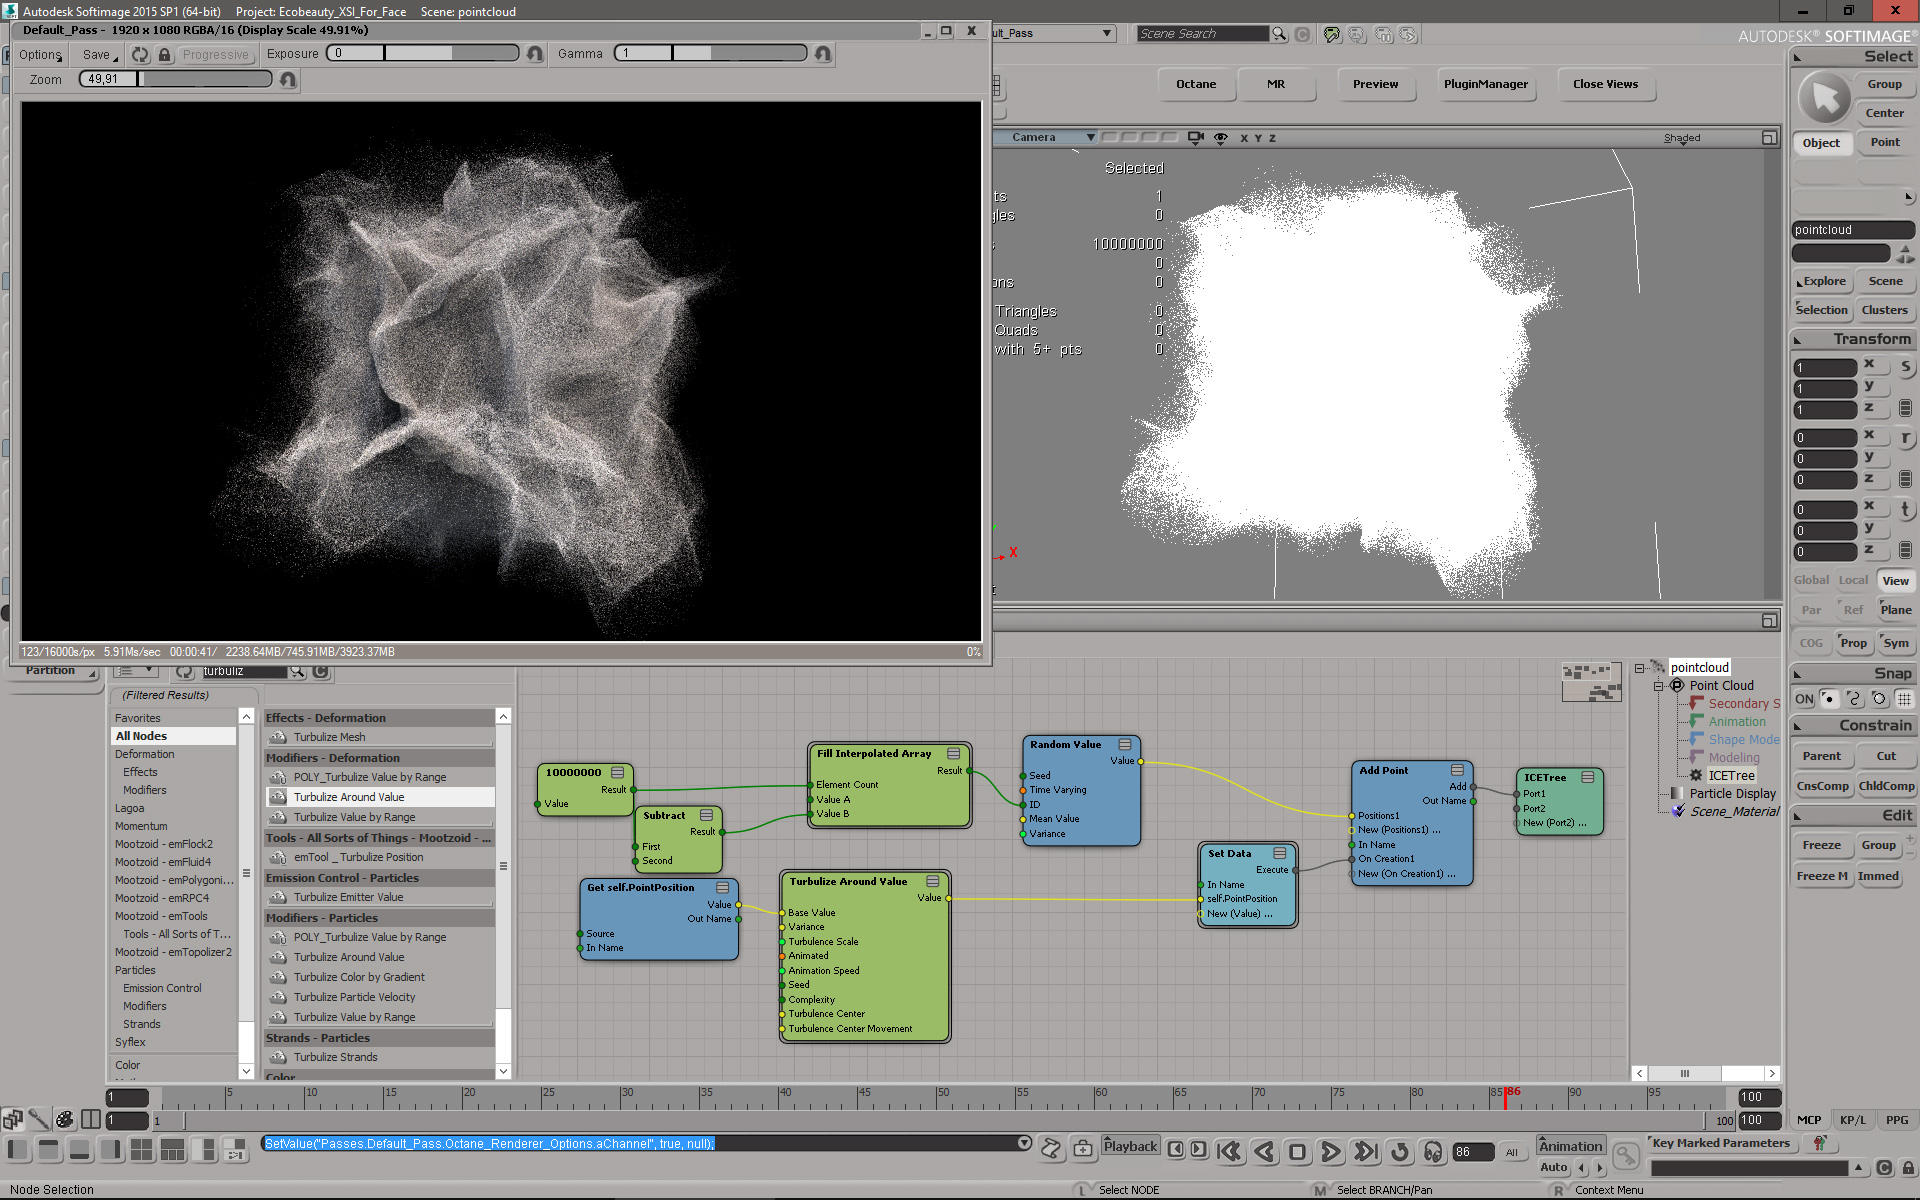The image size is (1920, 1200).
Task: Switch to the MCP tab
Action: point(1808,1120)
